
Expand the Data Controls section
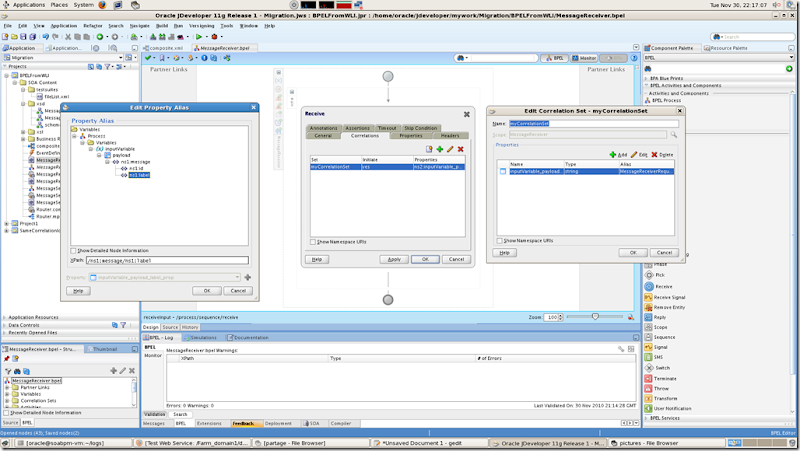click(x=5, y=325)
